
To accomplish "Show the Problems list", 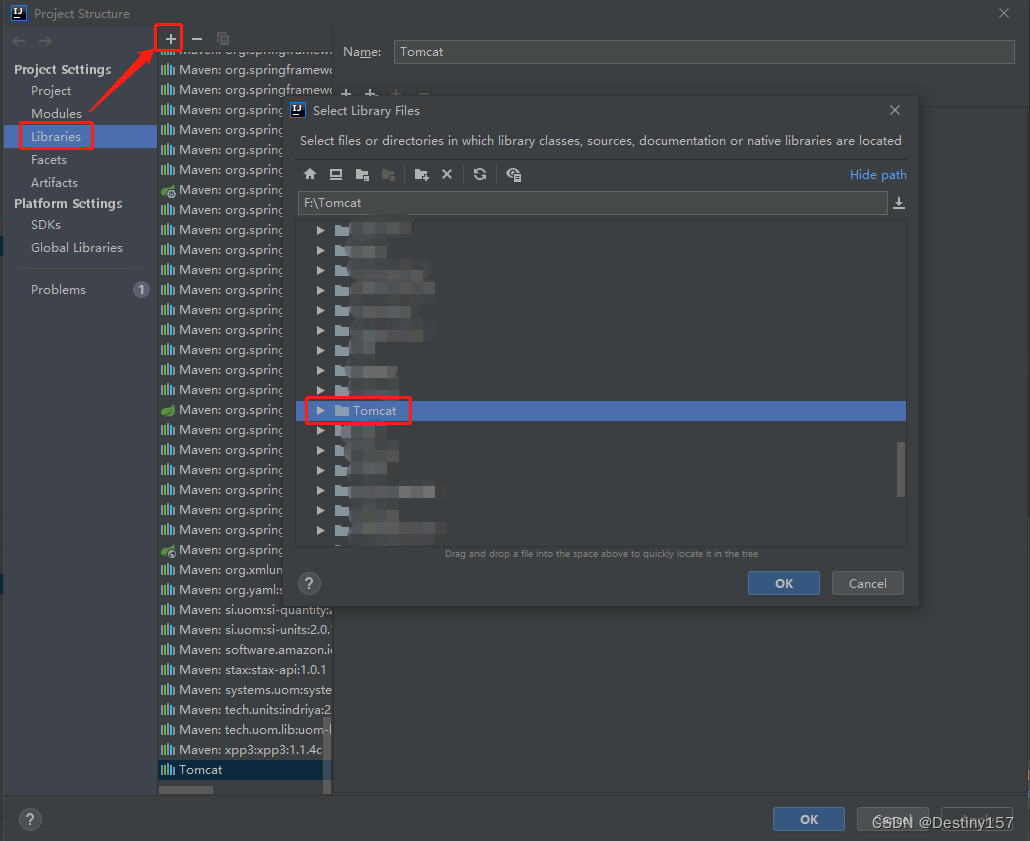I will click(x=58, y=290).
